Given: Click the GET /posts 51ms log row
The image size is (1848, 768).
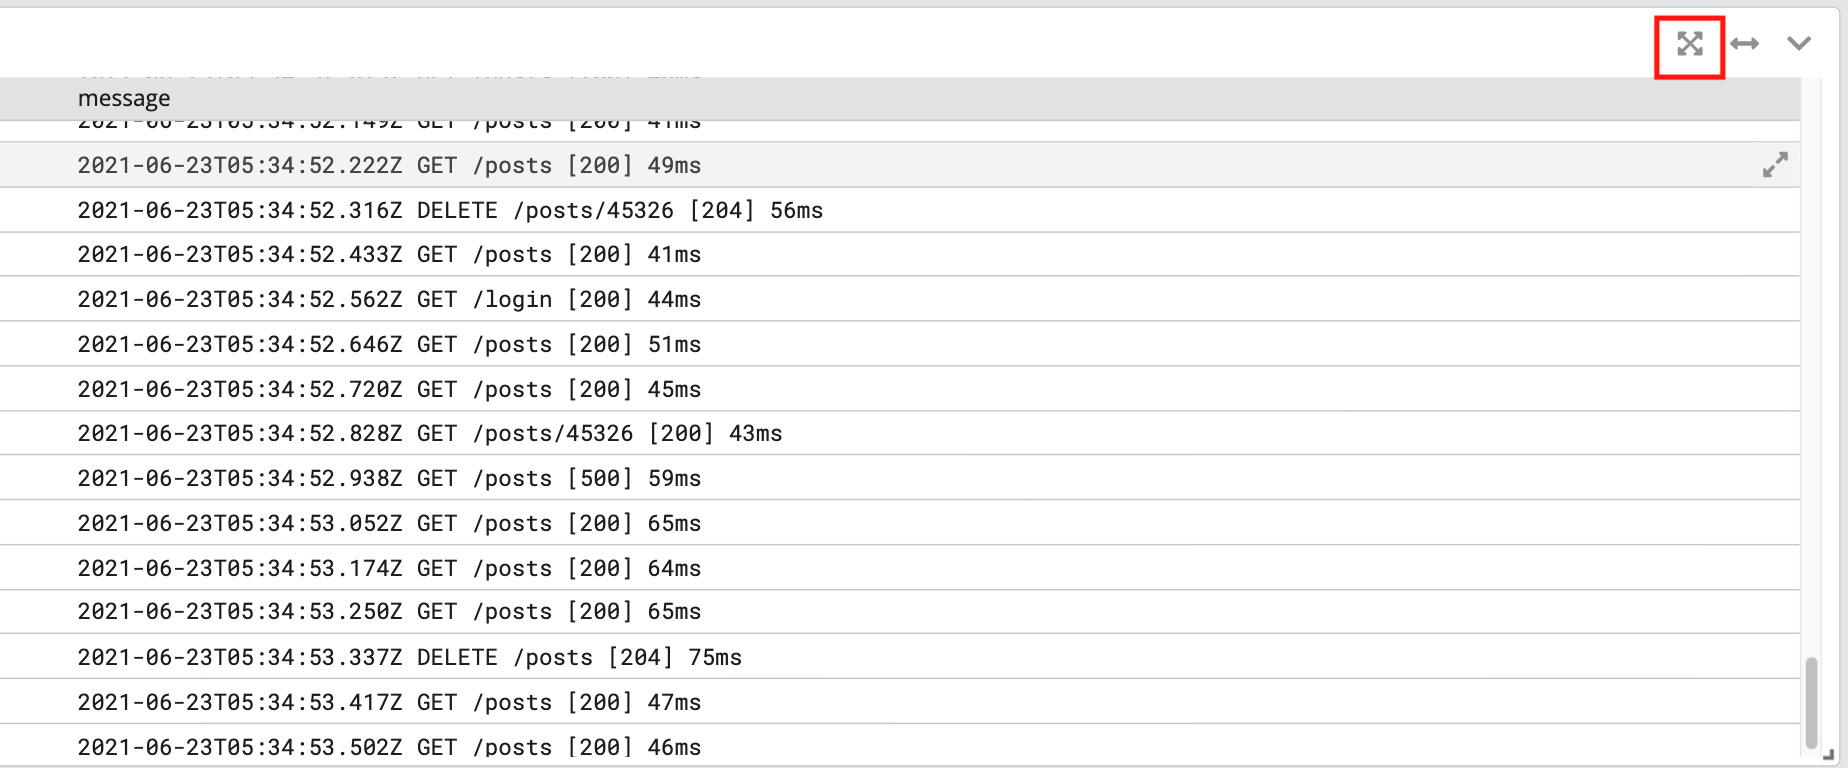Looking at the screenshot, I should [x=389, y=344].
